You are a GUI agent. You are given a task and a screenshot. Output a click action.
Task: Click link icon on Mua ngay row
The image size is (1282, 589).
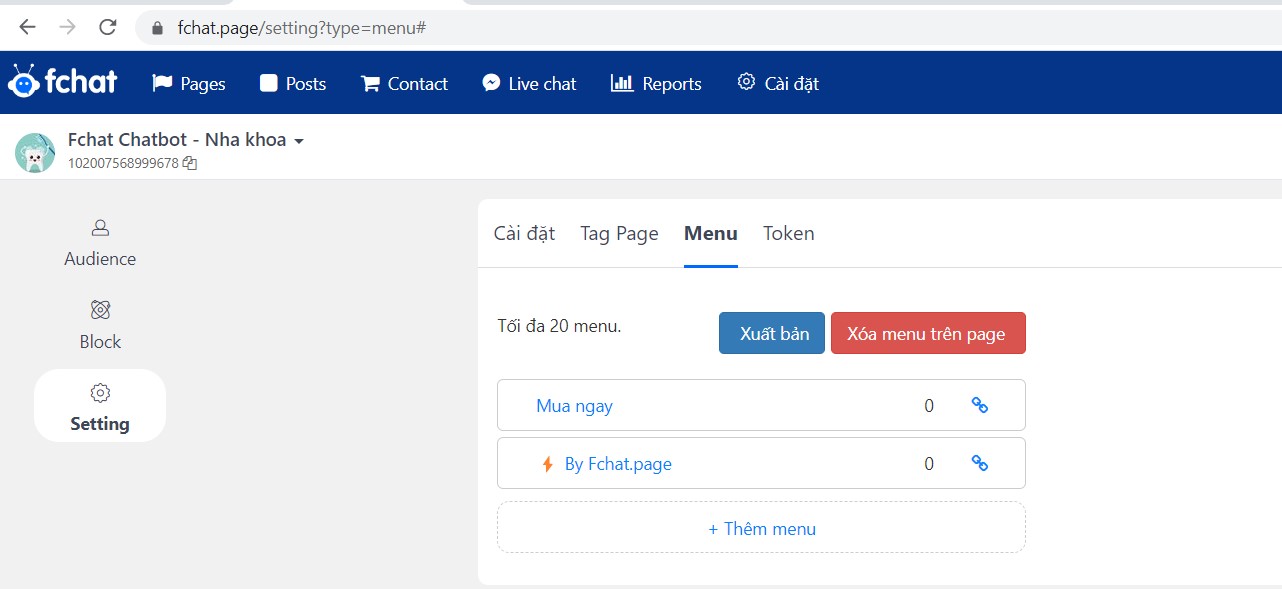click(980, 405)
